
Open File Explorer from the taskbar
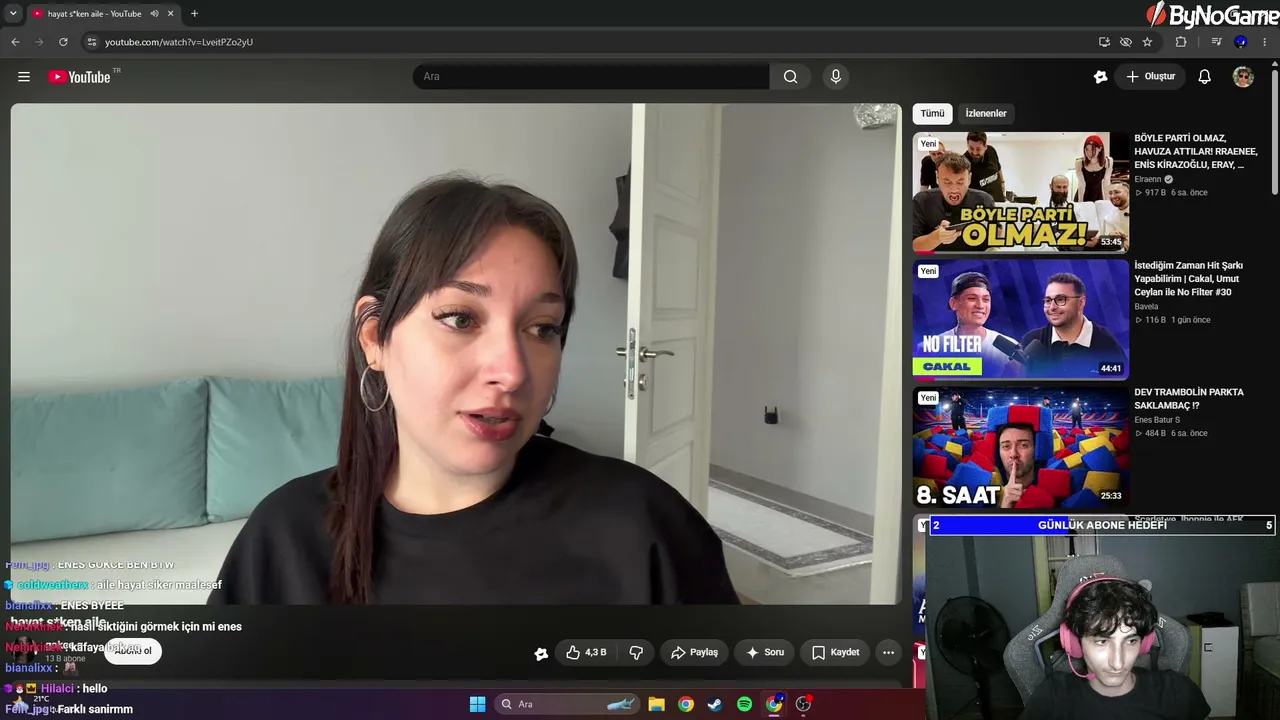coord(656,704)
